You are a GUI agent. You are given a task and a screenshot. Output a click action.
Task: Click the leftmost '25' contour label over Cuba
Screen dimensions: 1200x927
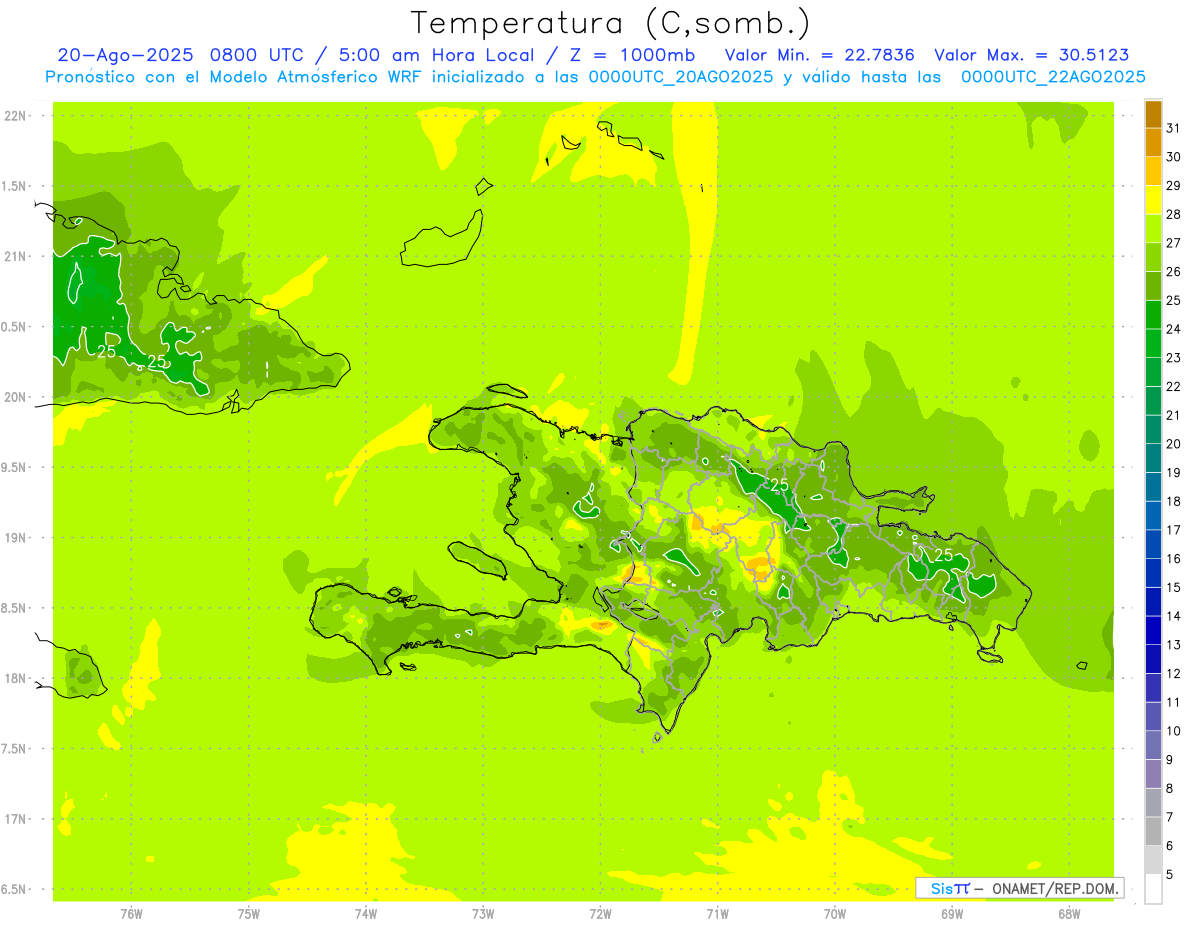point(106,352)
